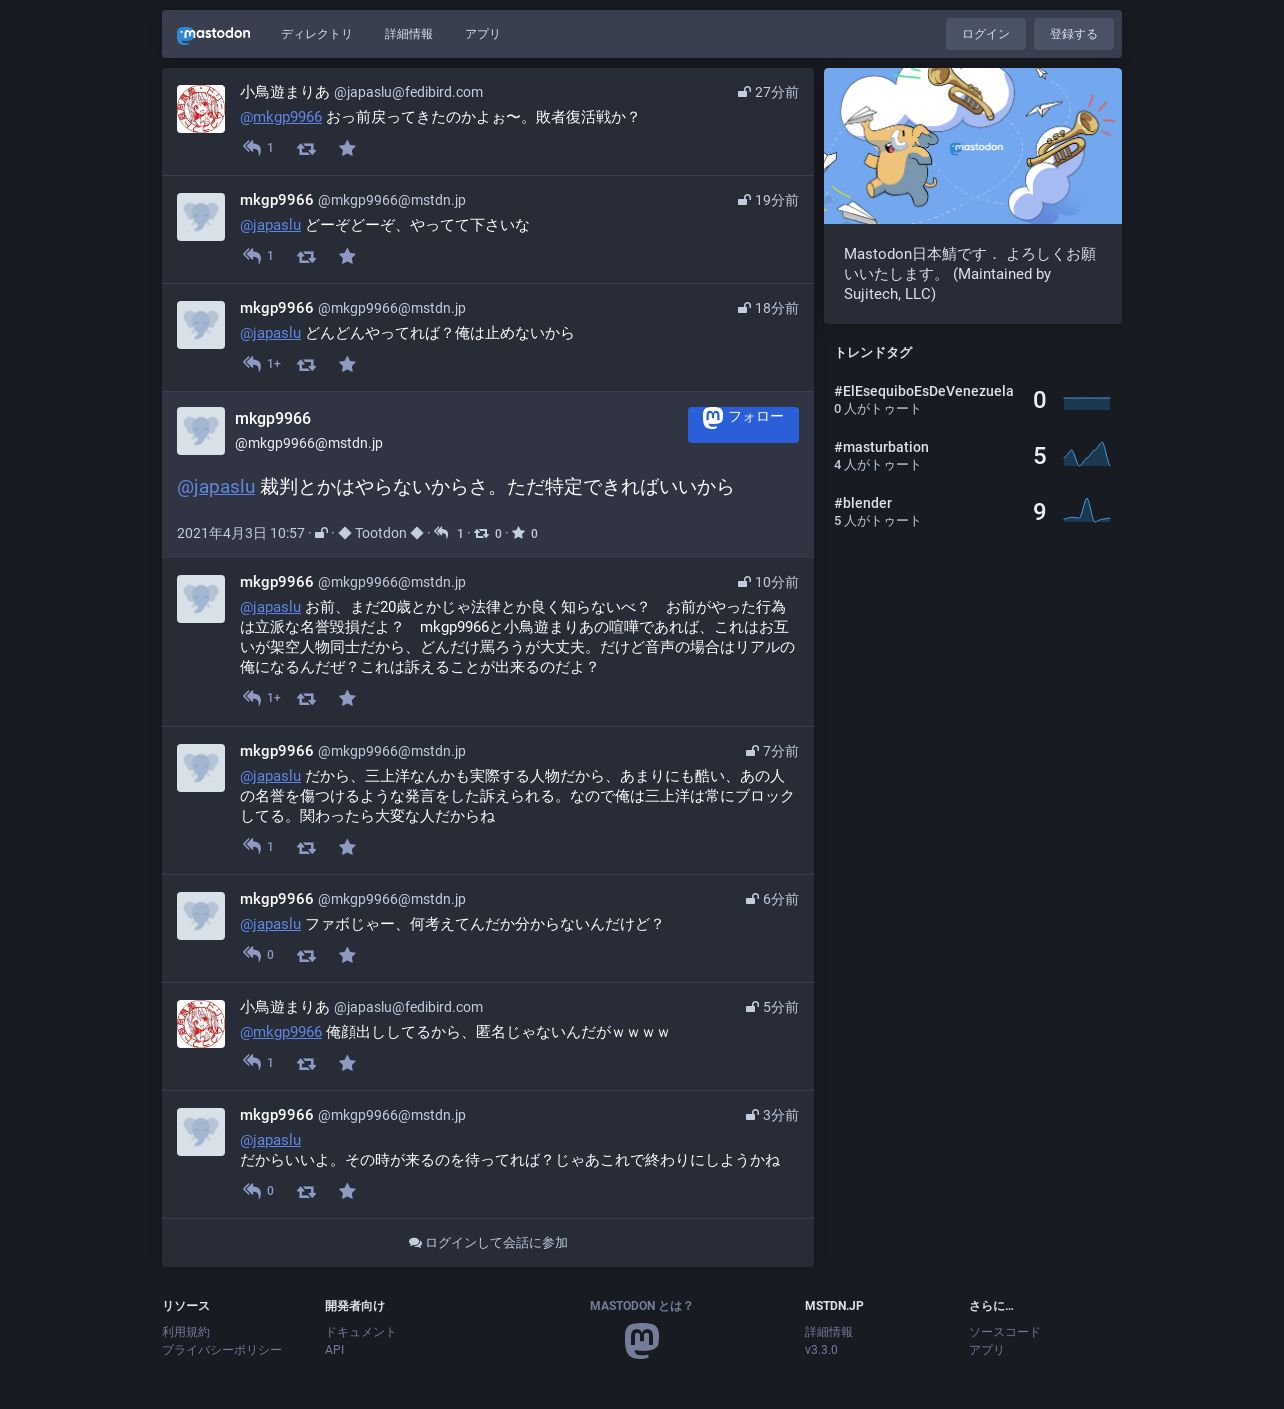Viewport: 1284px width, 1409px height.
Task: Boost the 18分前 mkgp9966 post
Action: pos(306,364)
